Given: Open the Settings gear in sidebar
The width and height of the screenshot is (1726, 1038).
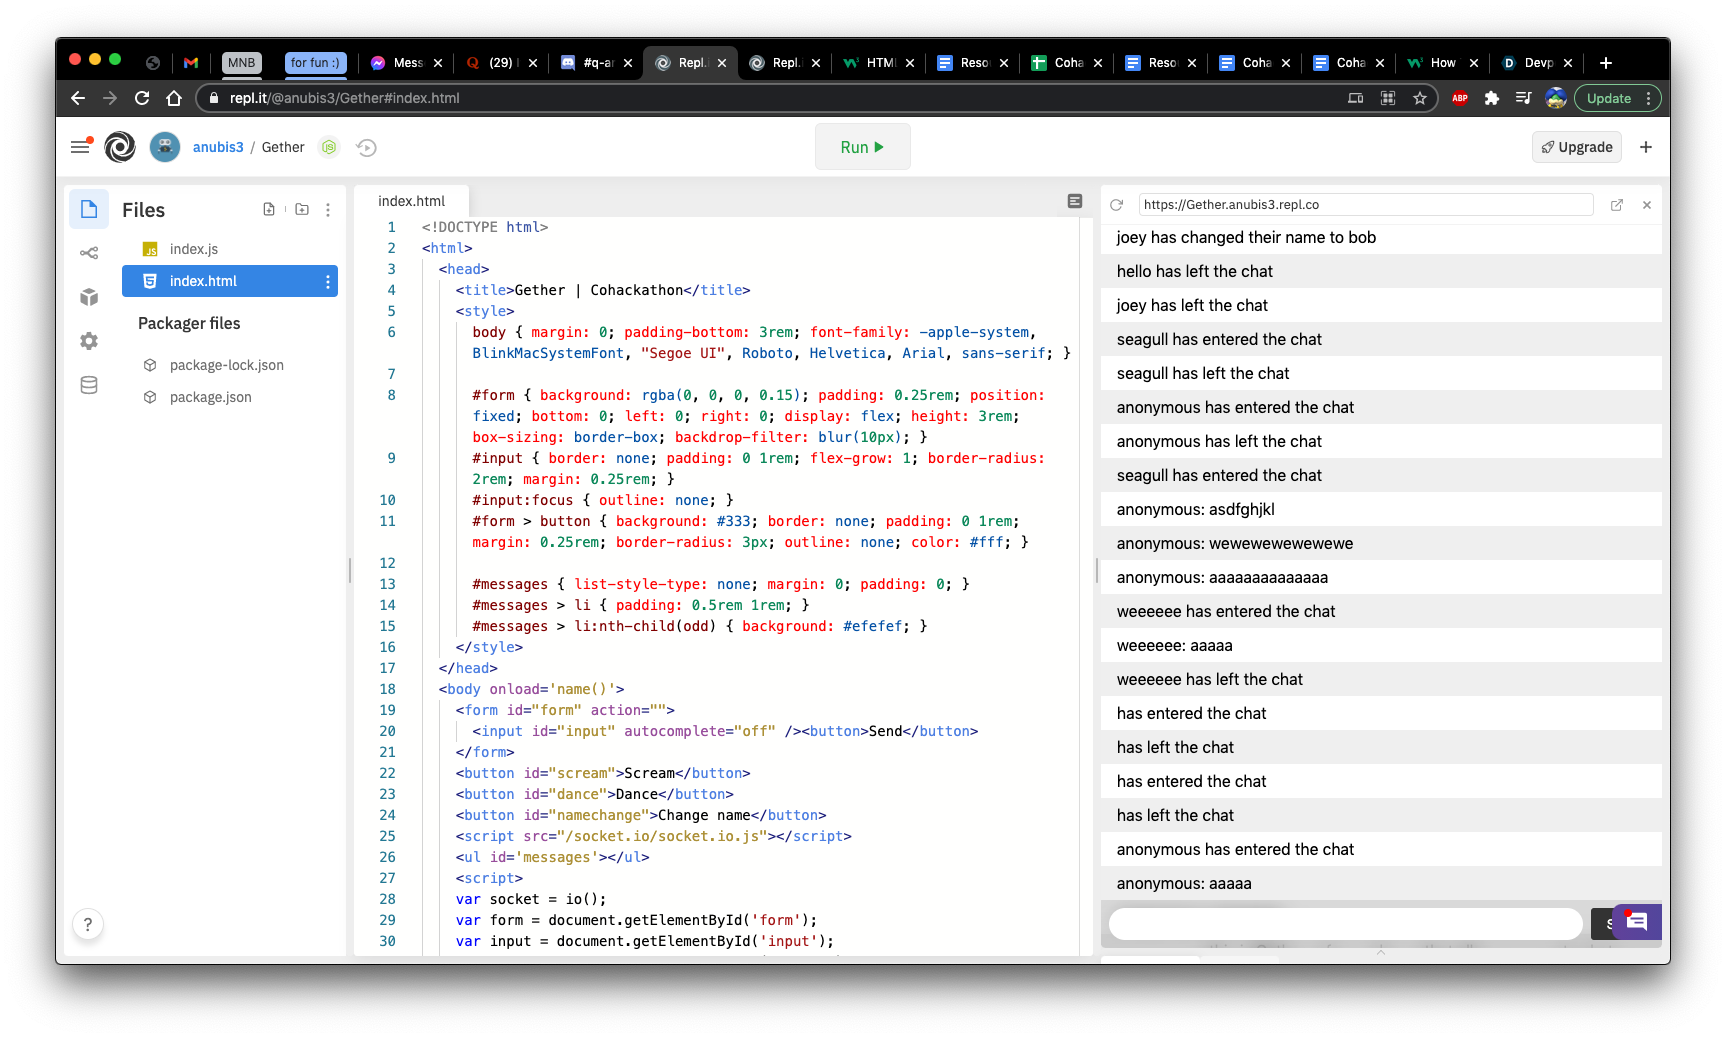Looking at the screenshot, I should pyautogui.click(x=89, y=341).
